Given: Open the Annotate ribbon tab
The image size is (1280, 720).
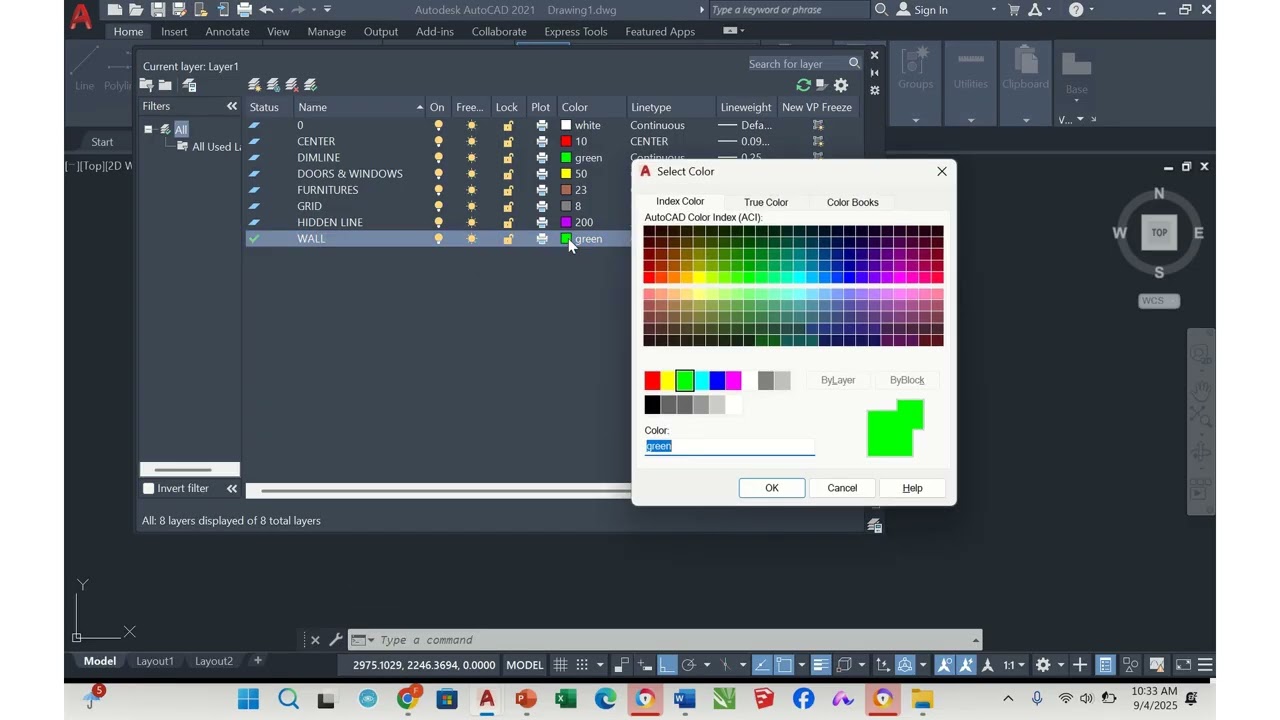Looking at the screenshot, I should [227, 32].
